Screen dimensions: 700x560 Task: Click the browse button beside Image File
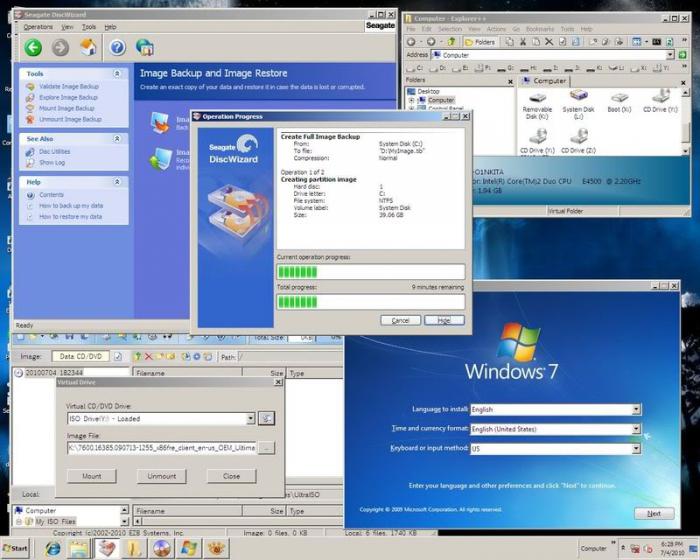tap(267, 447)
